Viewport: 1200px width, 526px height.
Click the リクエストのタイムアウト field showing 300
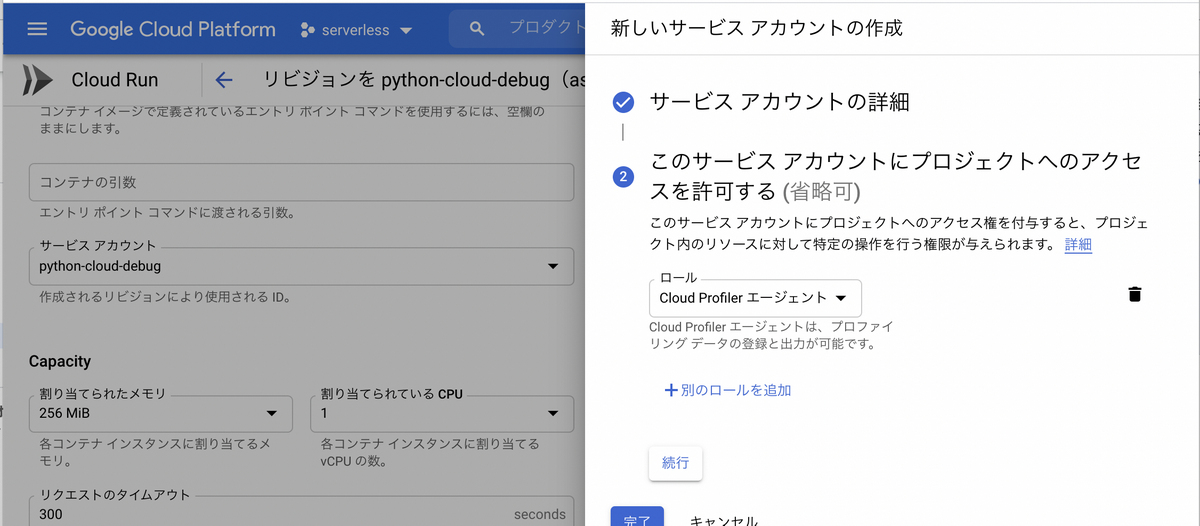coord(301,510)
